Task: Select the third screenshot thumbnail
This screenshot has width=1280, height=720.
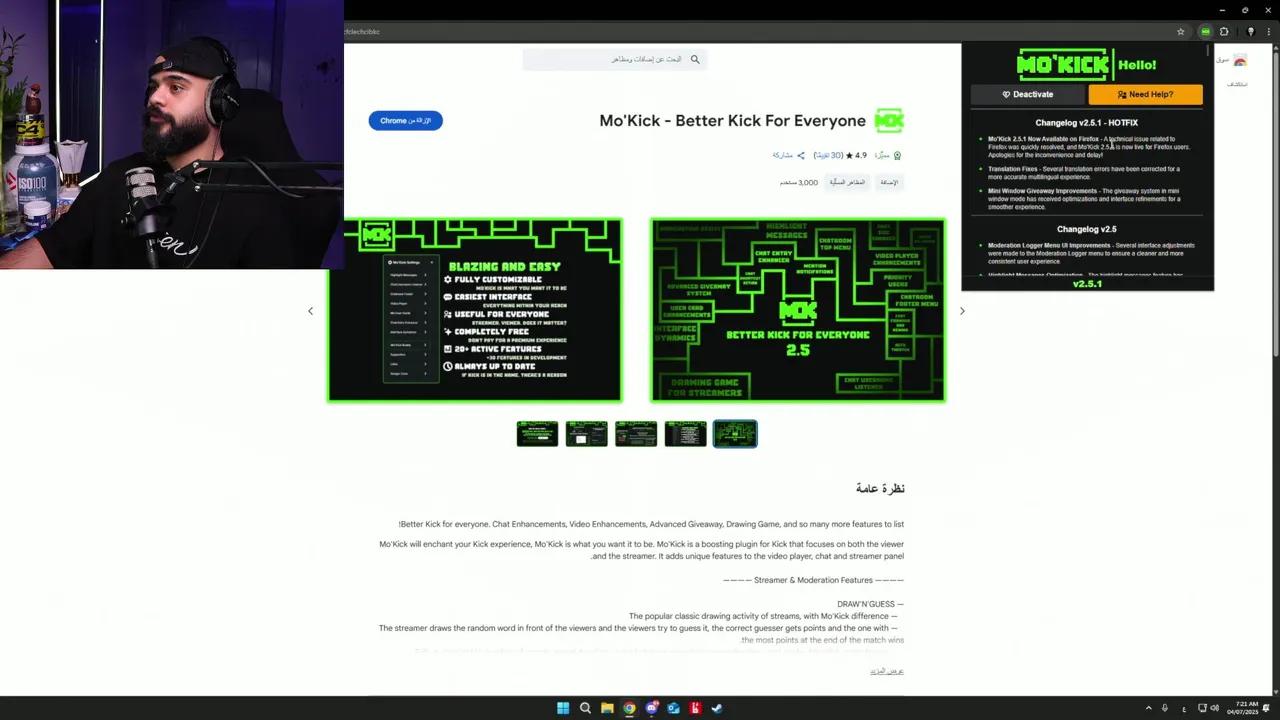Action: coord(636,434)
